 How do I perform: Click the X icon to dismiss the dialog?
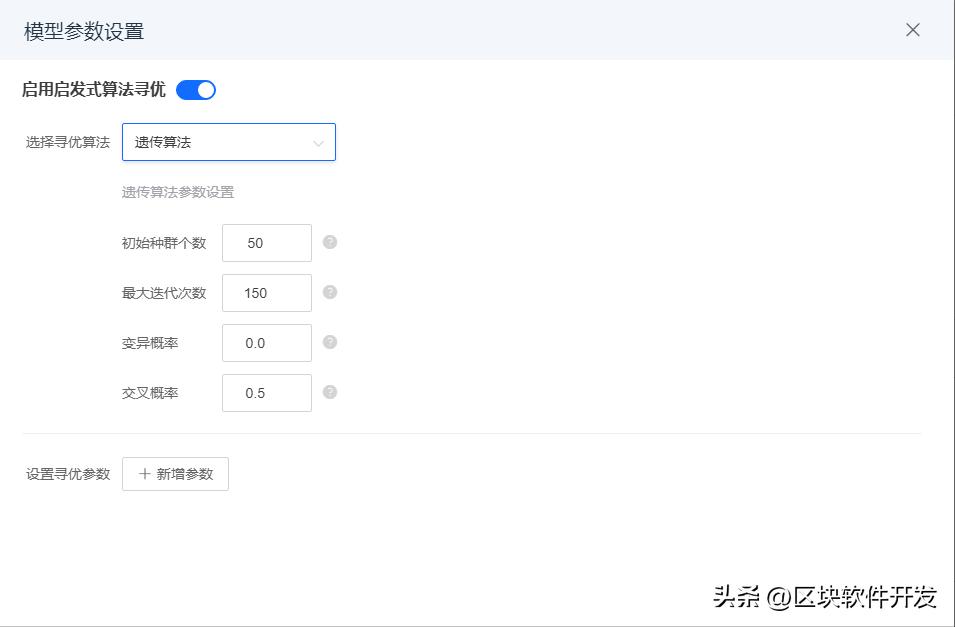click(912, 30)
